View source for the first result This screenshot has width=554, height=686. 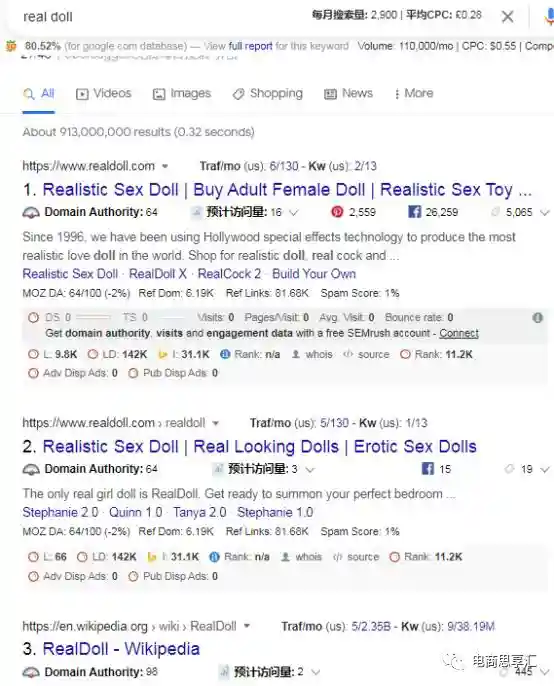366,354
